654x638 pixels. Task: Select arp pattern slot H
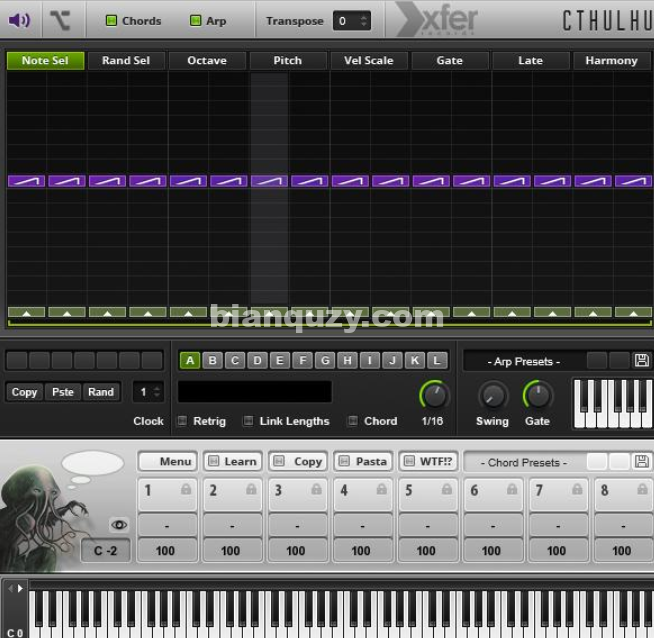347,360
